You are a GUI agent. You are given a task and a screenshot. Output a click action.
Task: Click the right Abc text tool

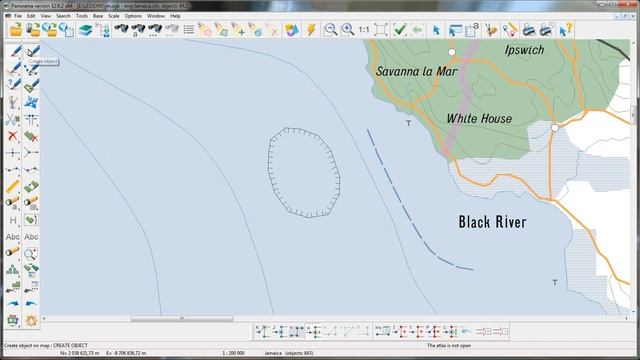coord(31,237)
